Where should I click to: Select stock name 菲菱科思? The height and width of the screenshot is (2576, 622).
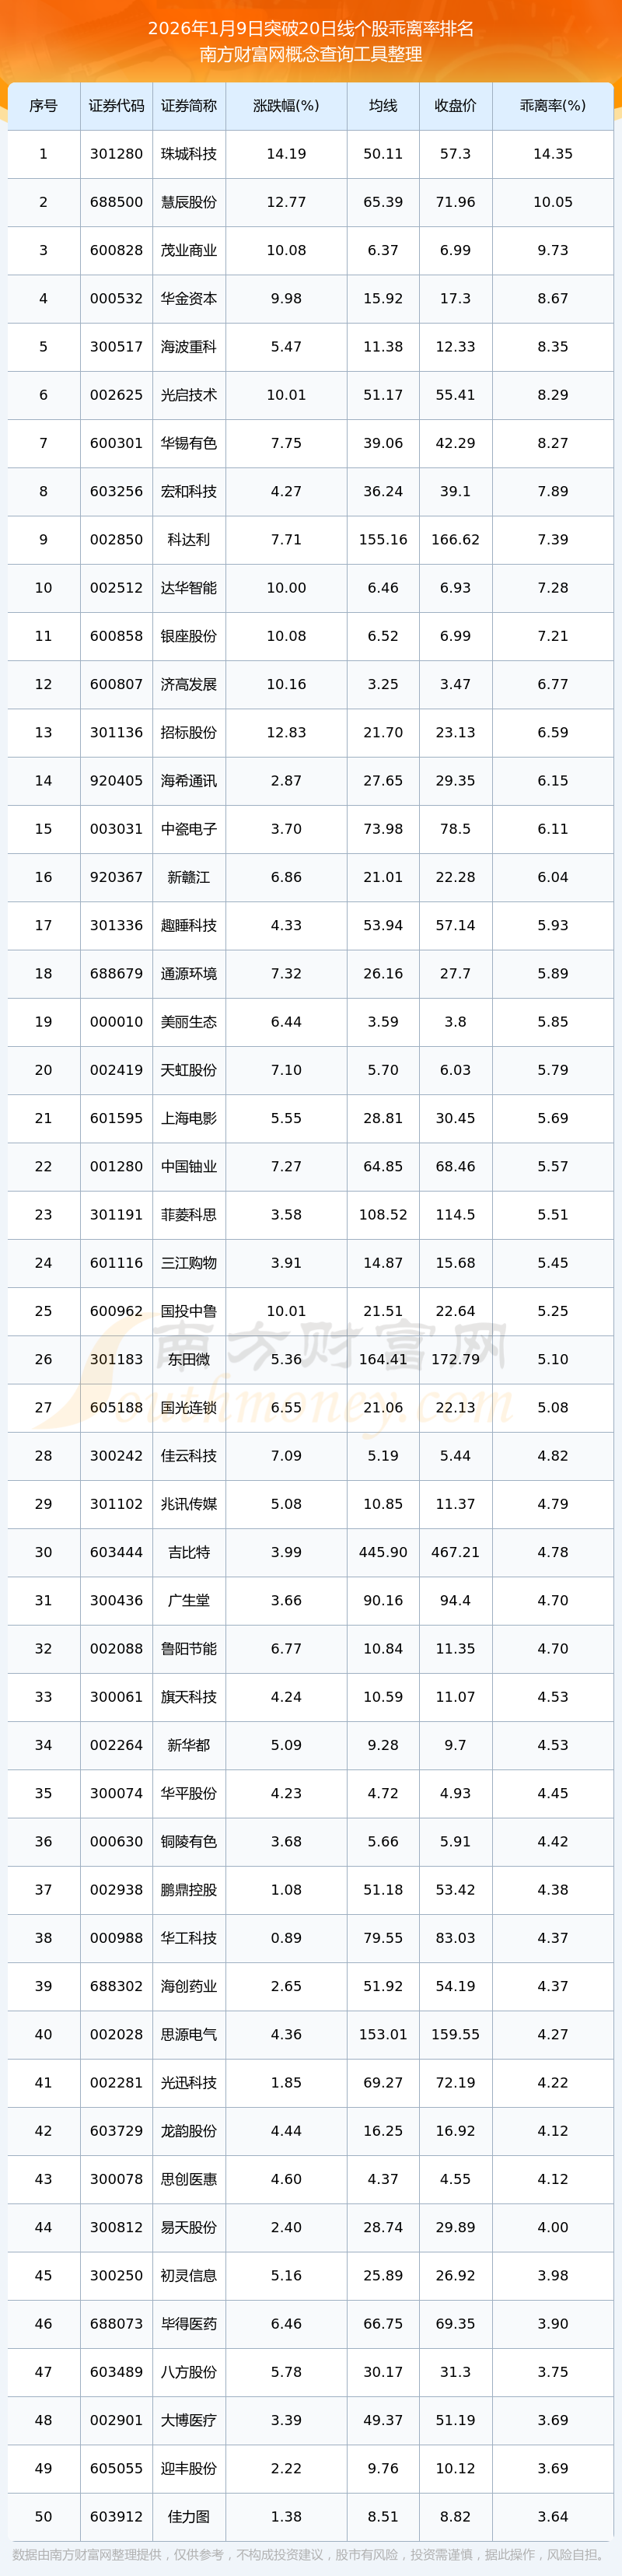click(x=189, y=1215)
